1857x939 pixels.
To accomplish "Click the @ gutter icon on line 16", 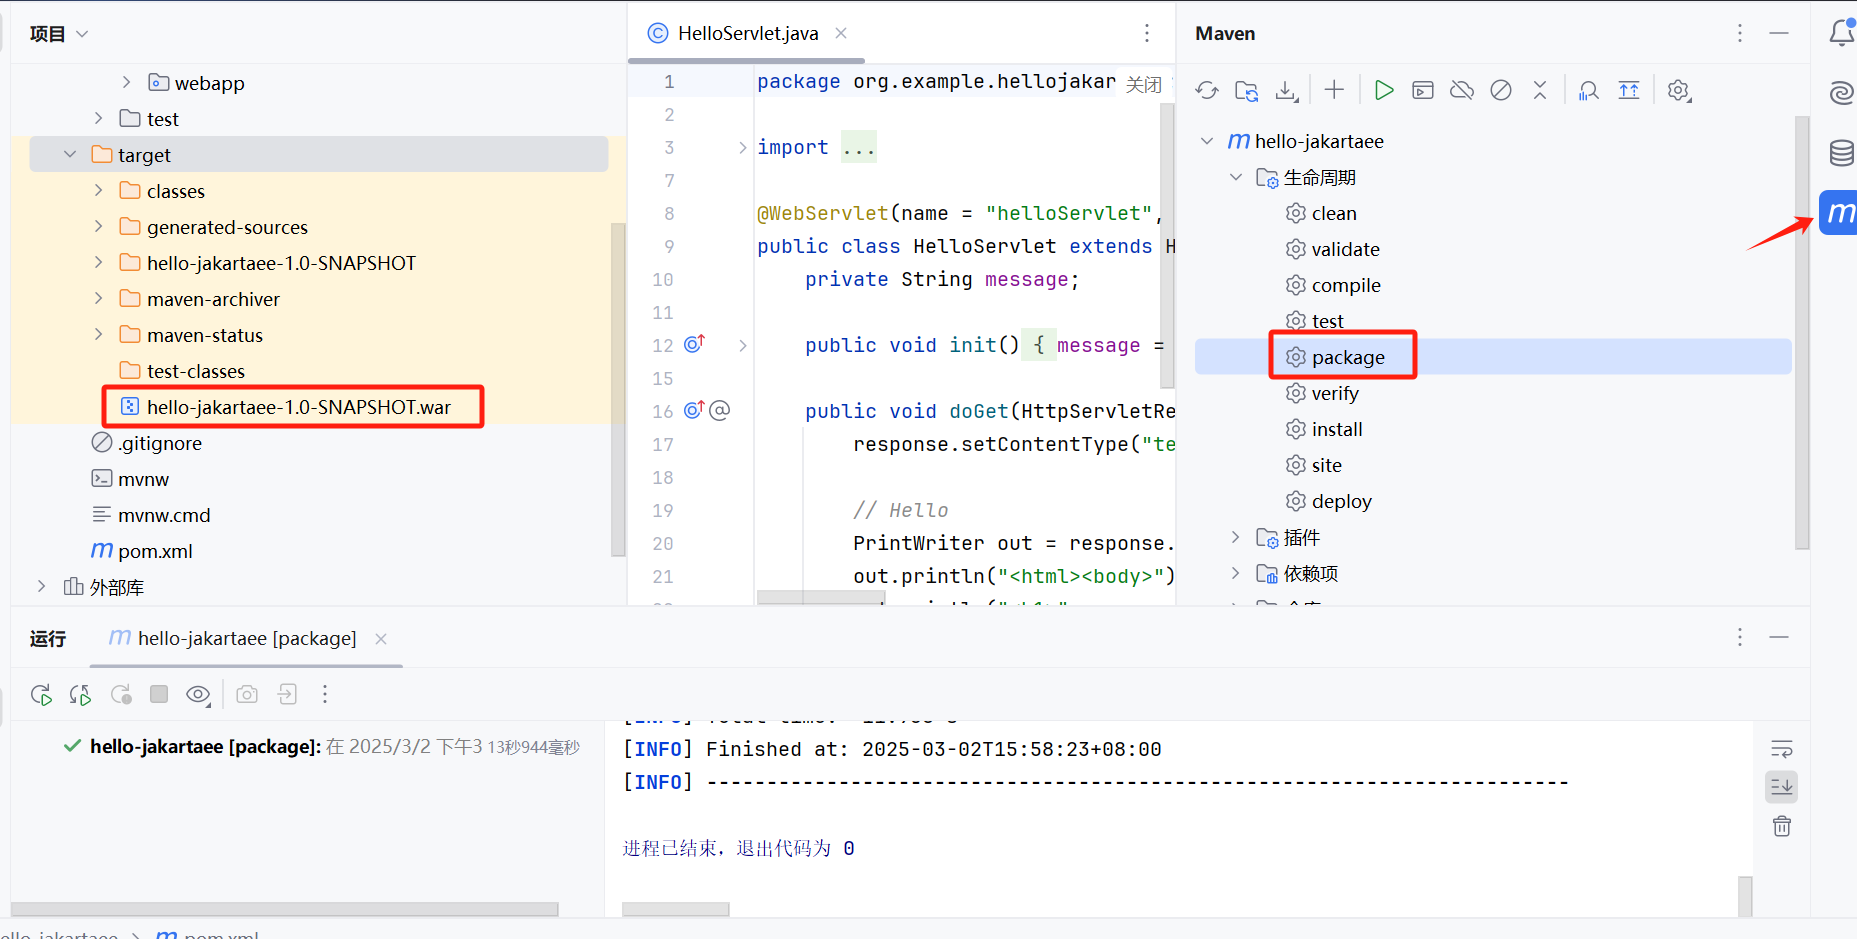I will coord(720,410).
